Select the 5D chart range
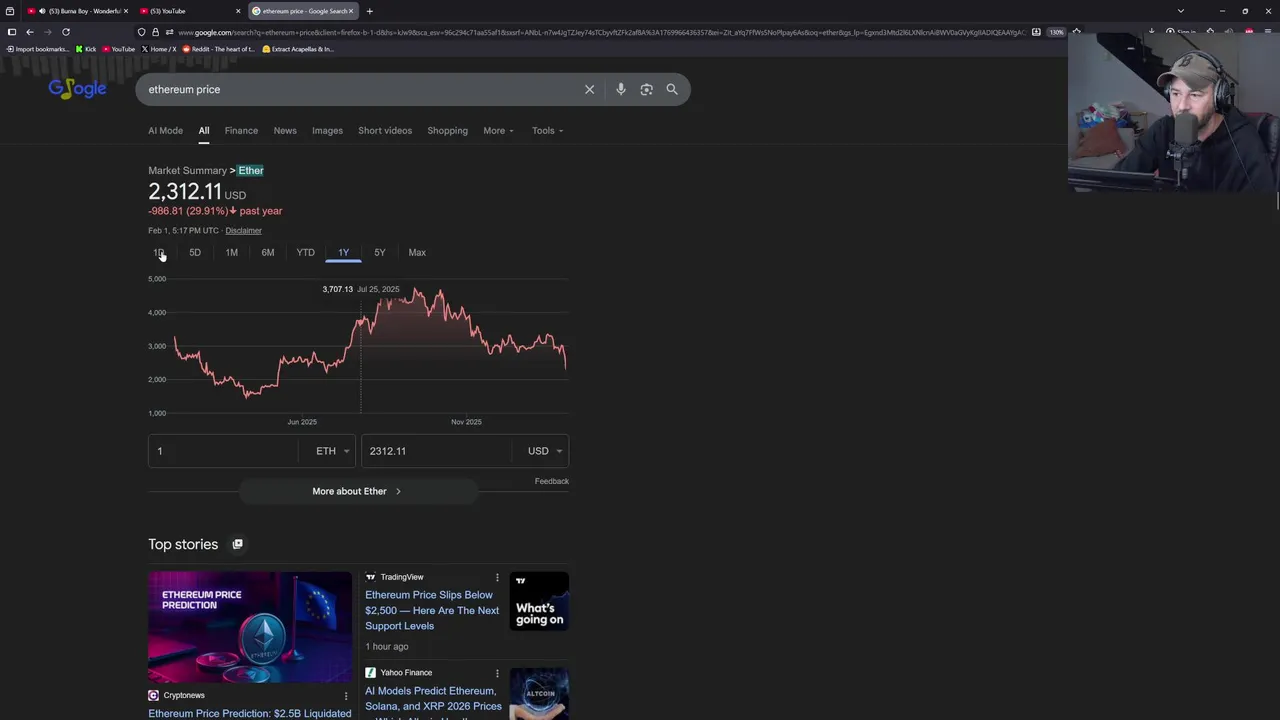The image size is (1280, 720). click(195, 252)
